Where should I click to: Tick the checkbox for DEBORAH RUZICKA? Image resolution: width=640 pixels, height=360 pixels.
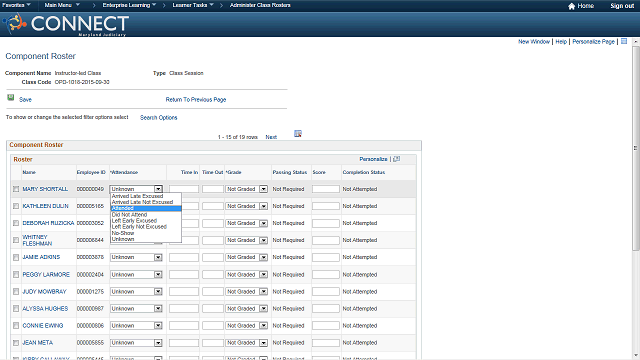(16, 223)
